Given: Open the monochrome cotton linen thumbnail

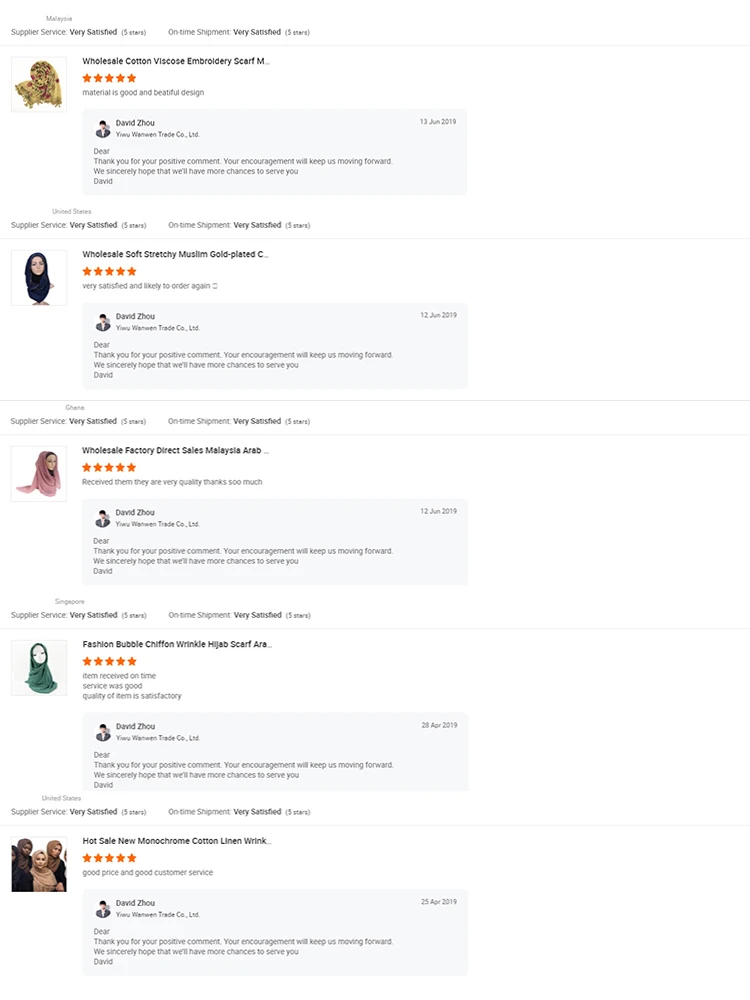Looking at the screenshot, I should tap(39, 864).
